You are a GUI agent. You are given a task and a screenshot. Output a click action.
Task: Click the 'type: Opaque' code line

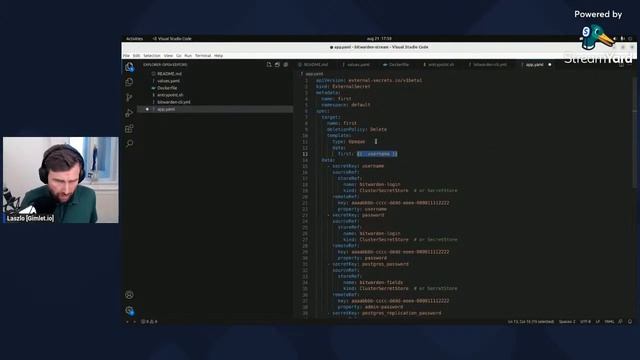[348, 142]
